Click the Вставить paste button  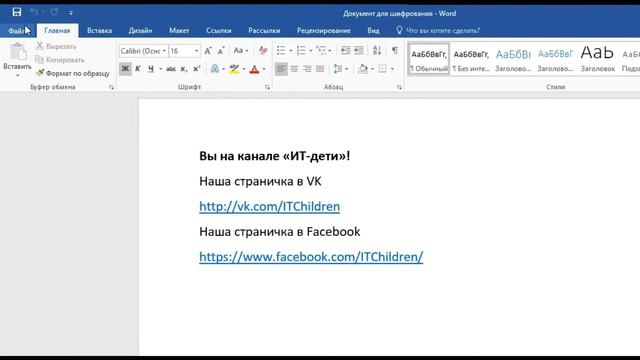click(17, 60)
